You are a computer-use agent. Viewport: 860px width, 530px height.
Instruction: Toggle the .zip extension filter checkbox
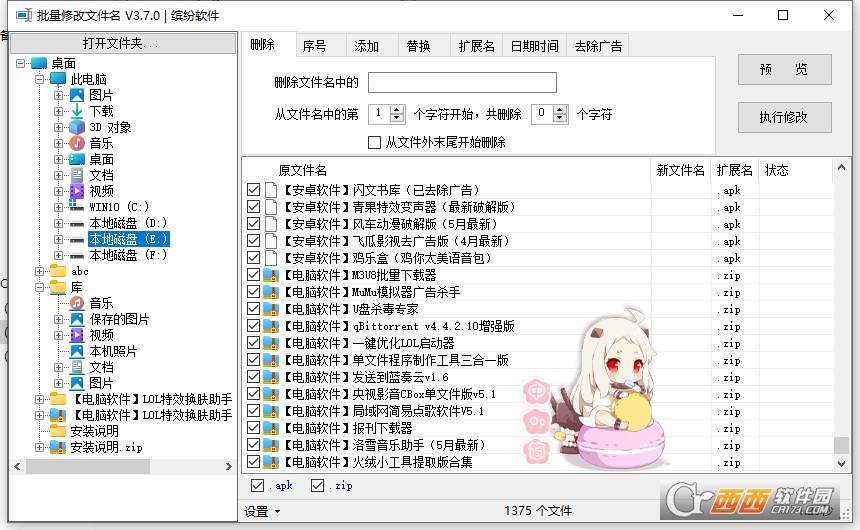pyautogui.click(x=317, y=486)
